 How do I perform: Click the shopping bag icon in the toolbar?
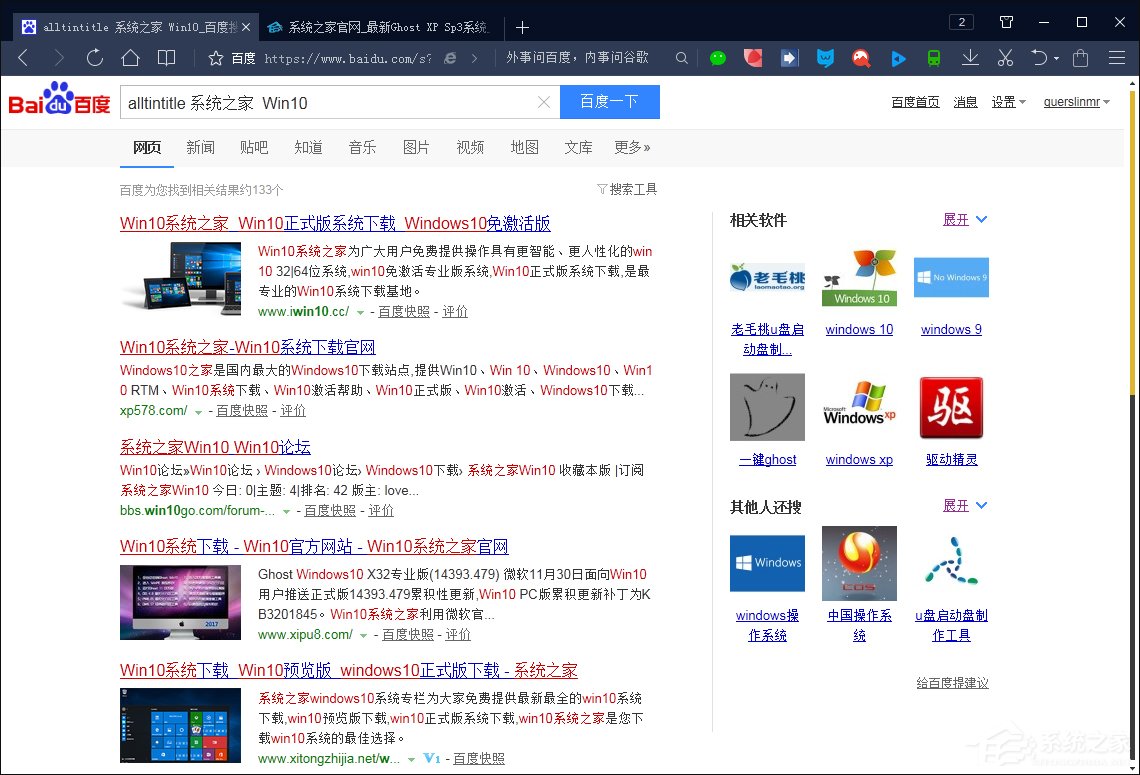click(1078, 58)
